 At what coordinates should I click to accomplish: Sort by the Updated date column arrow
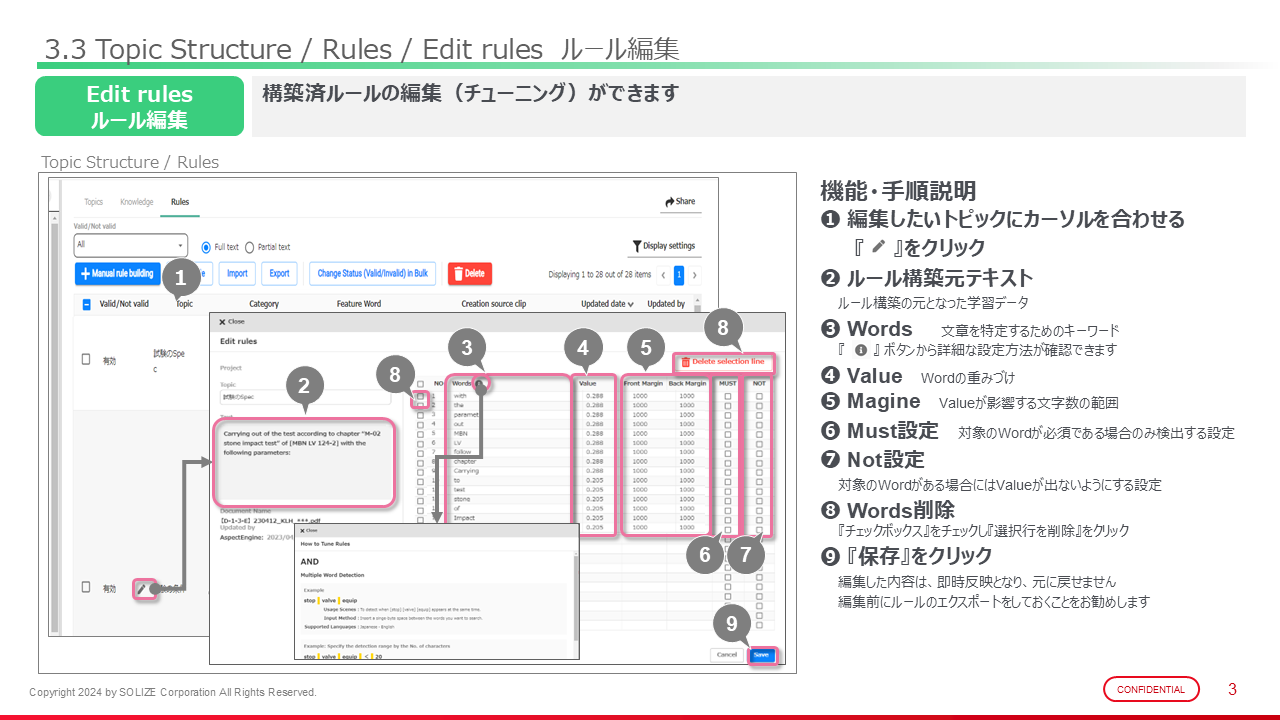point(630,304)
